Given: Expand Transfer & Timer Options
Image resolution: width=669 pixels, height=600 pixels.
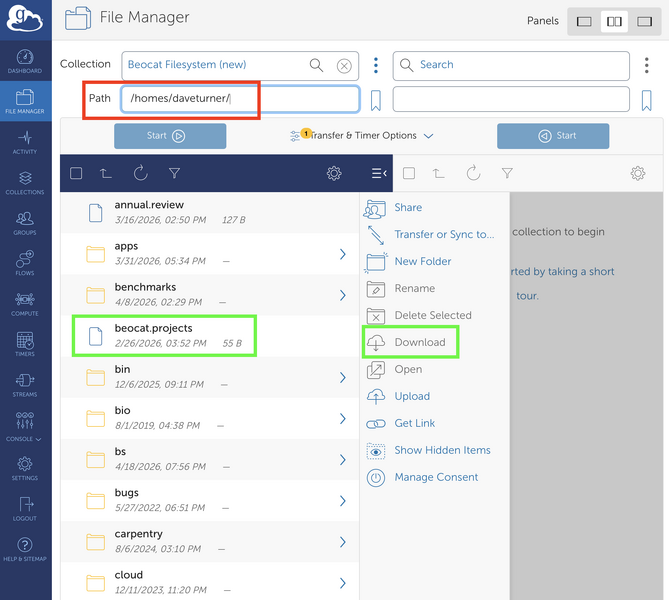Looking at the screenshot, I should (x=364, y=136).
